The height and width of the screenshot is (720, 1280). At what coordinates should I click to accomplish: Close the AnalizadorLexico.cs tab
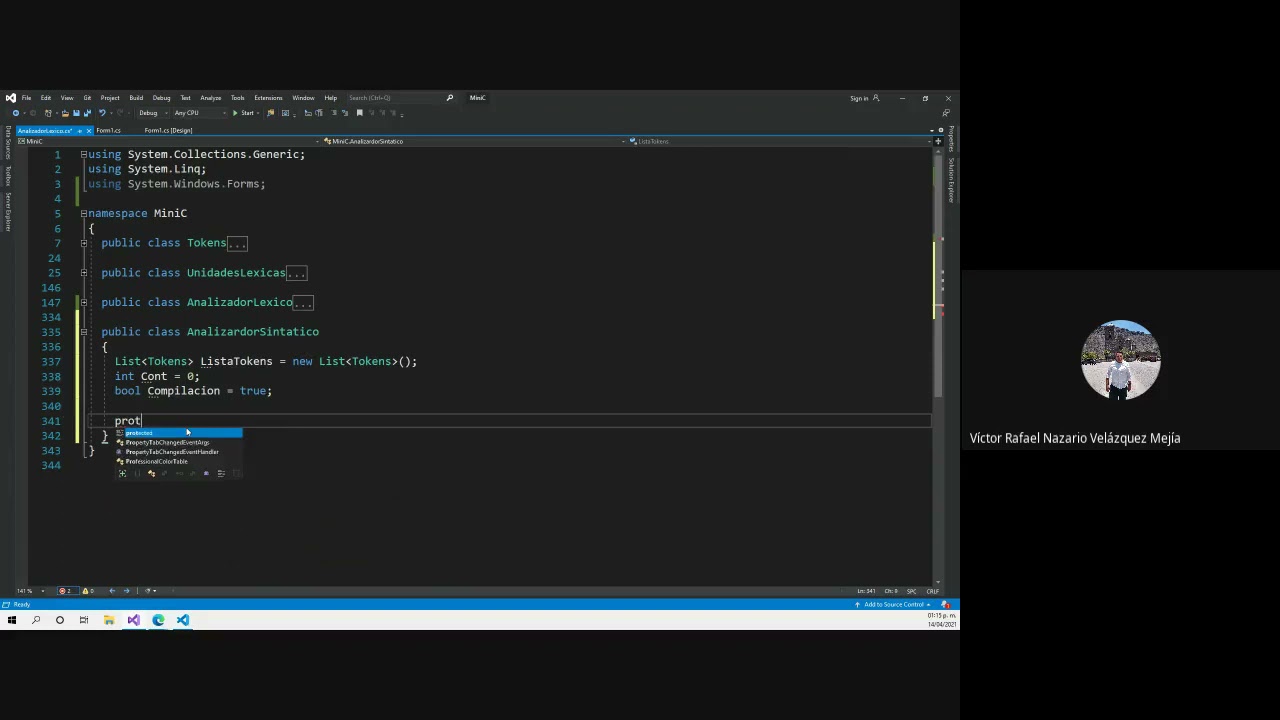[x=89, y=131]
